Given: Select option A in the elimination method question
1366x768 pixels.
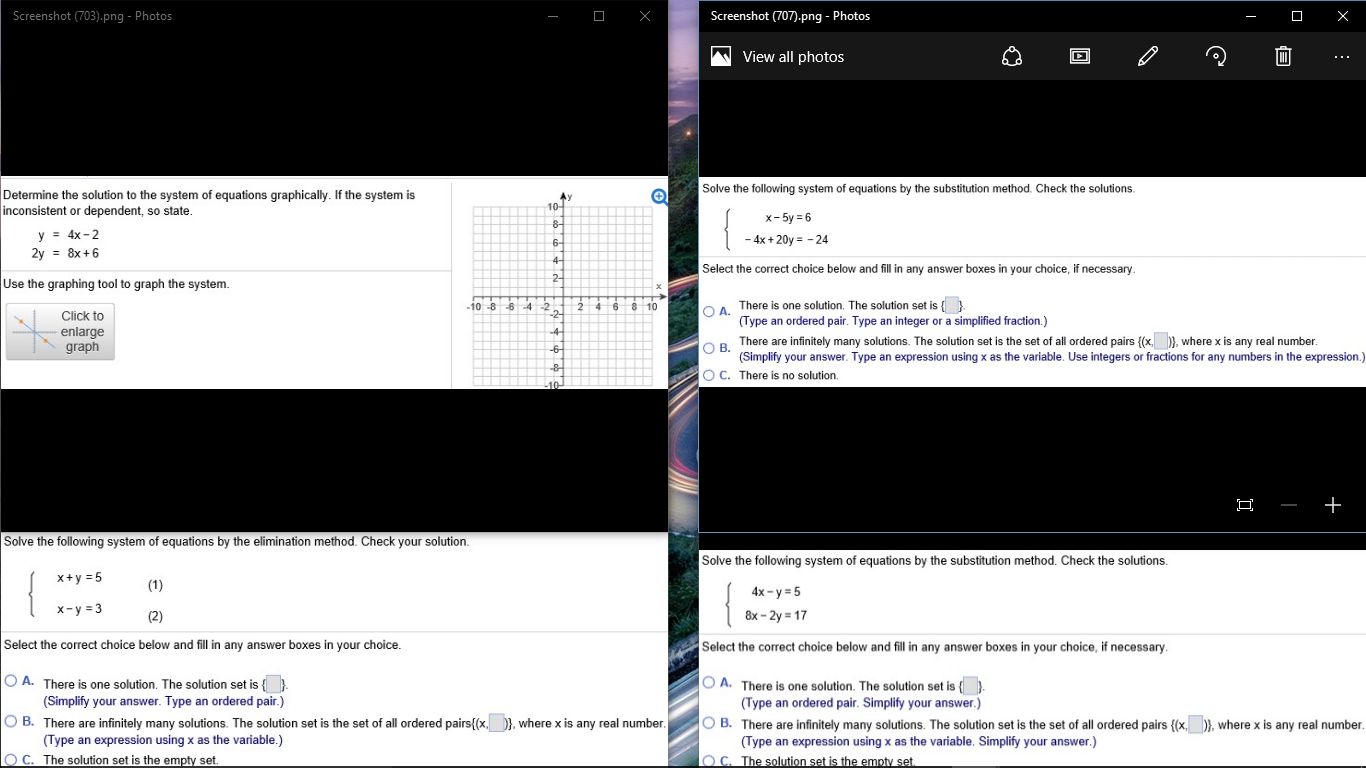Looking at the screenshot, I should coord(11,681).
